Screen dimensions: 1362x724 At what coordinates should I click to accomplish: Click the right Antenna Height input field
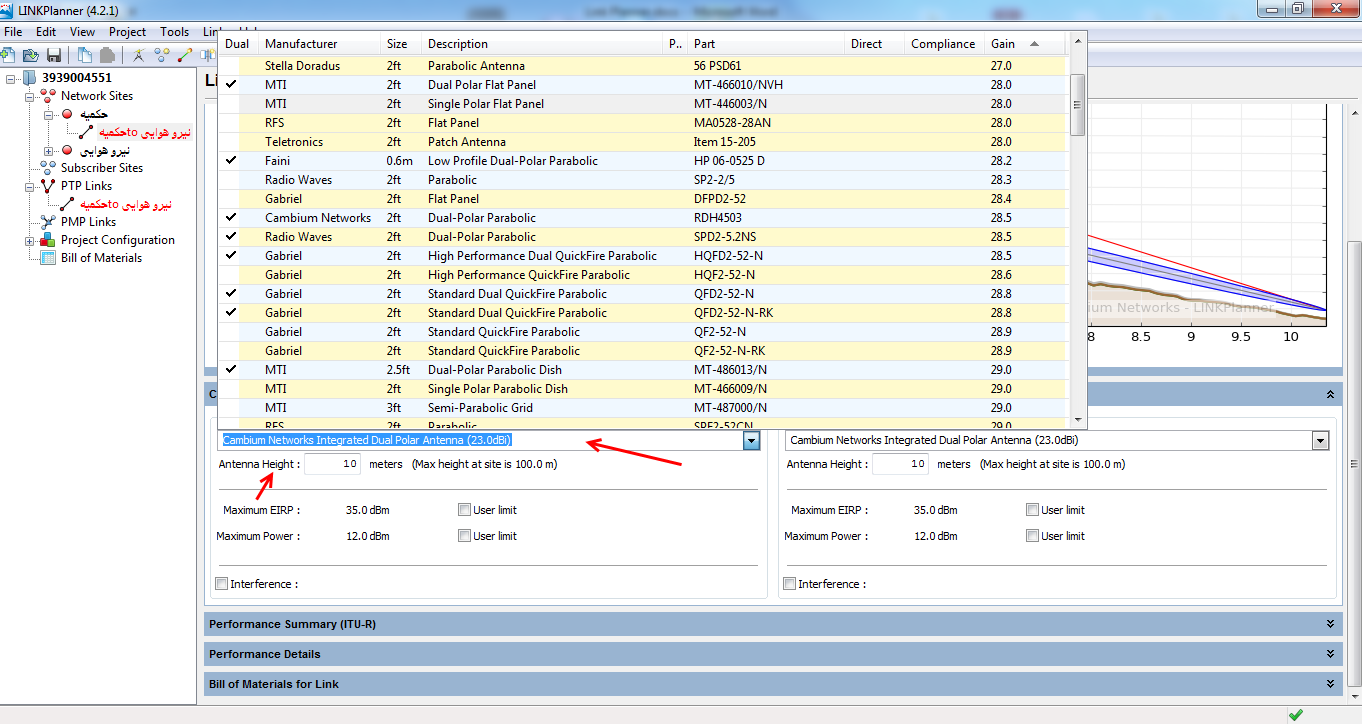click(x=901, y=464)
